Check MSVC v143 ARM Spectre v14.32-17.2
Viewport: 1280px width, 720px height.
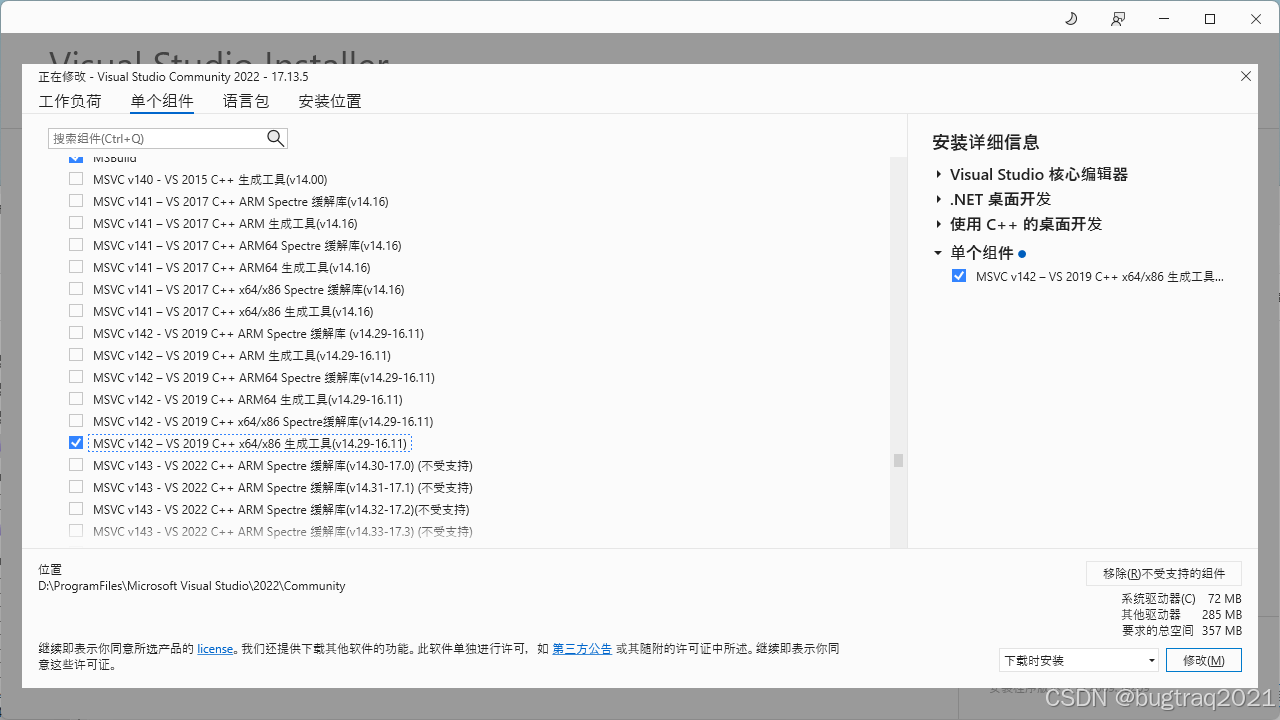[x=76, y=510]
